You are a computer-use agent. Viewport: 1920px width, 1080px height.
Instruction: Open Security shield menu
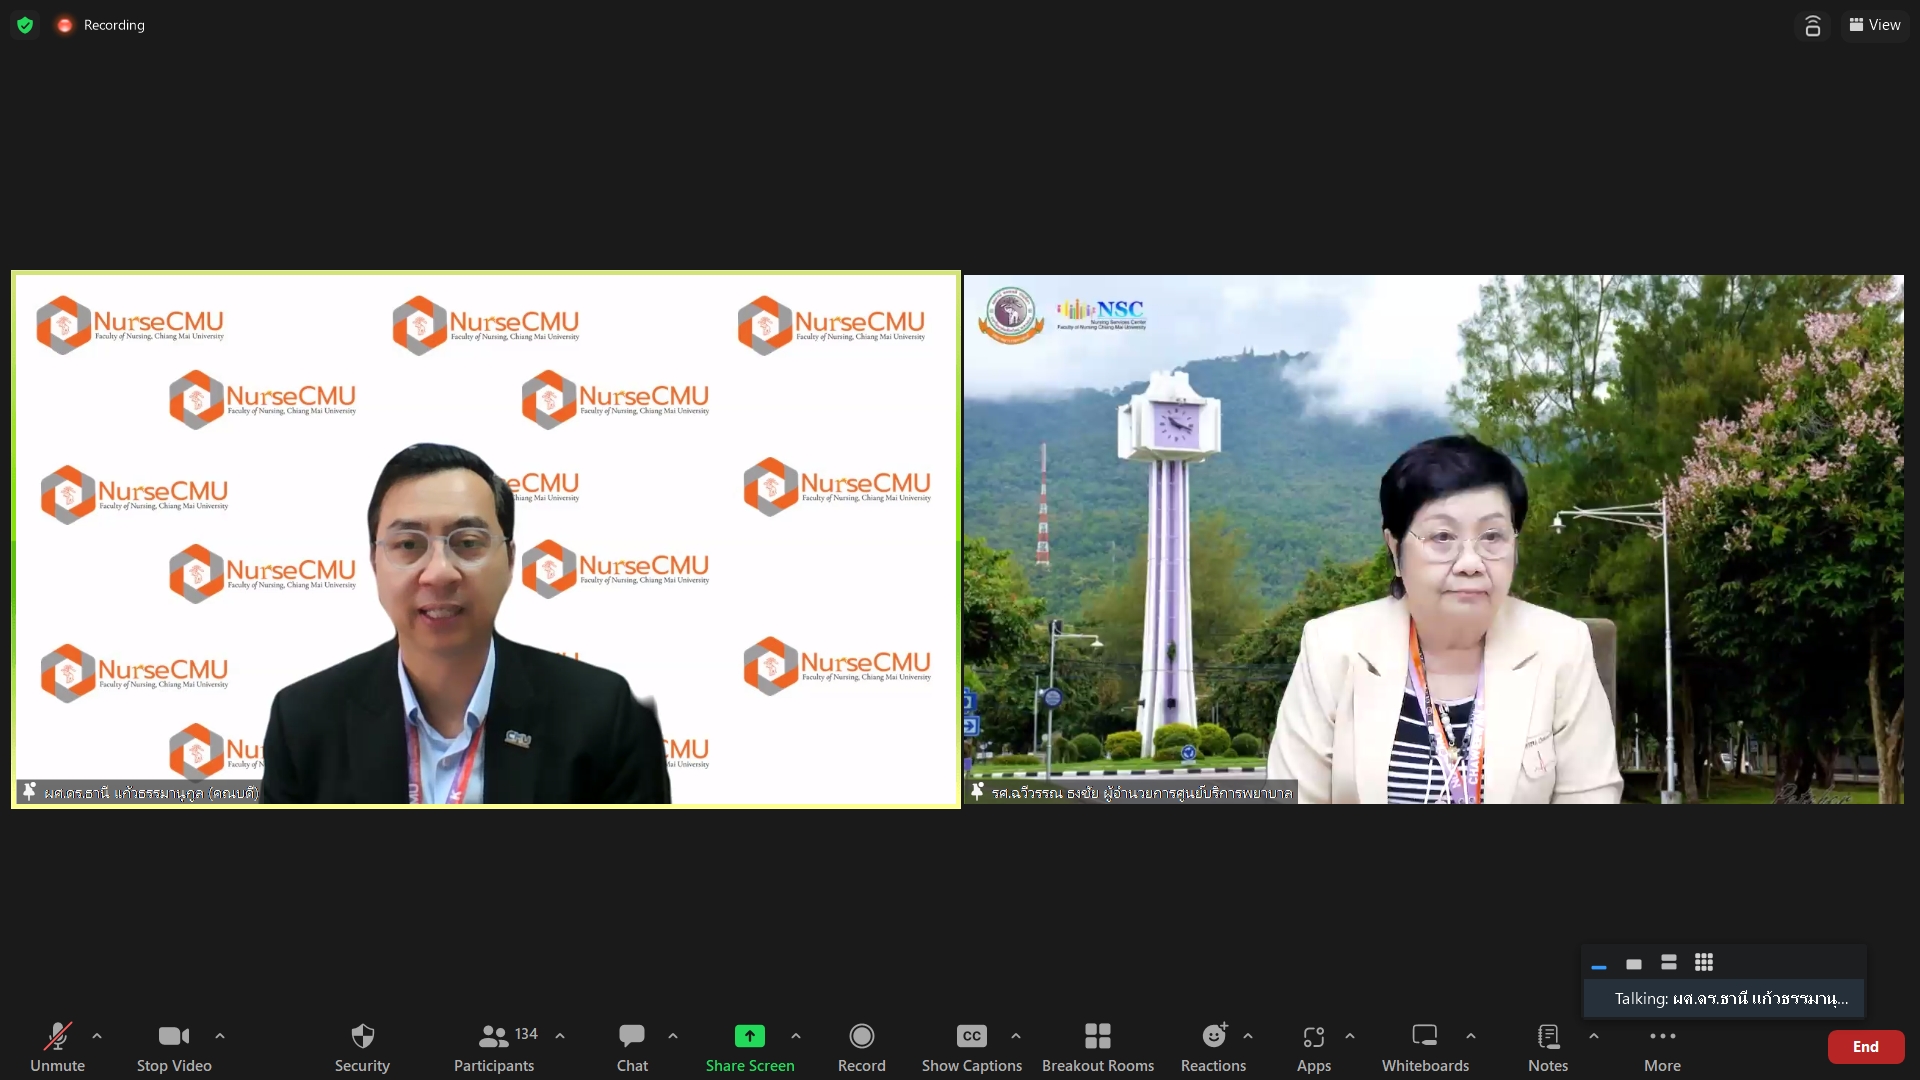pyautogui.click(x=362, y=1046)
